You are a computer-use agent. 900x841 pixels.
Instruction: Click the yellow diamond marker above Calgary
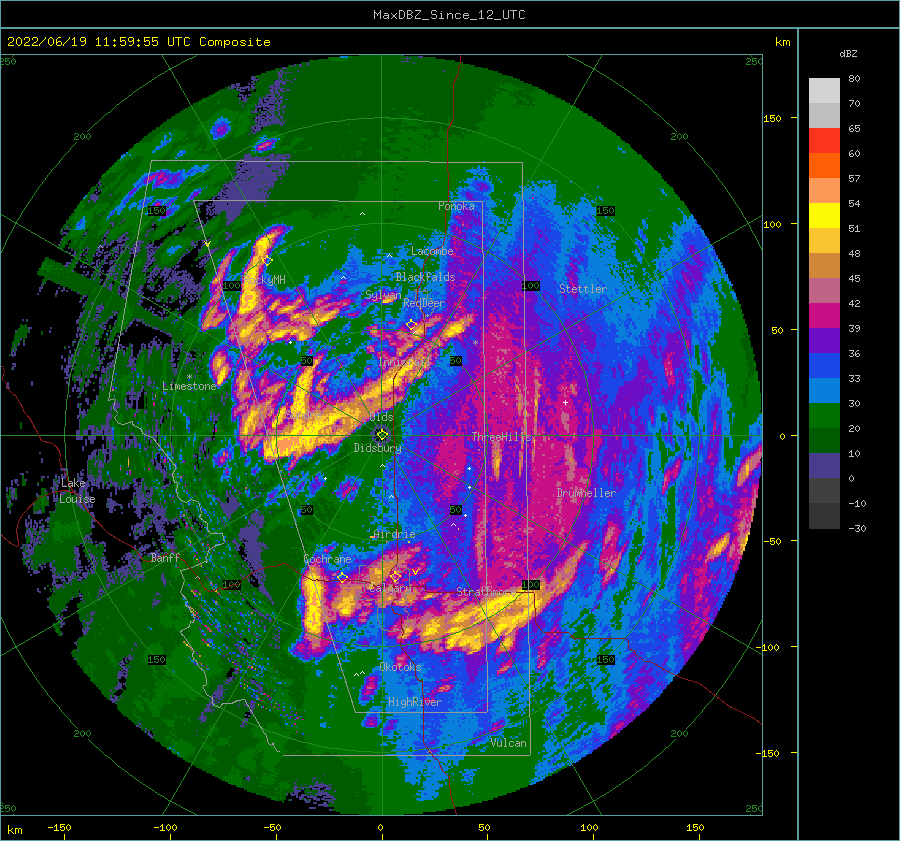[395, 576]
